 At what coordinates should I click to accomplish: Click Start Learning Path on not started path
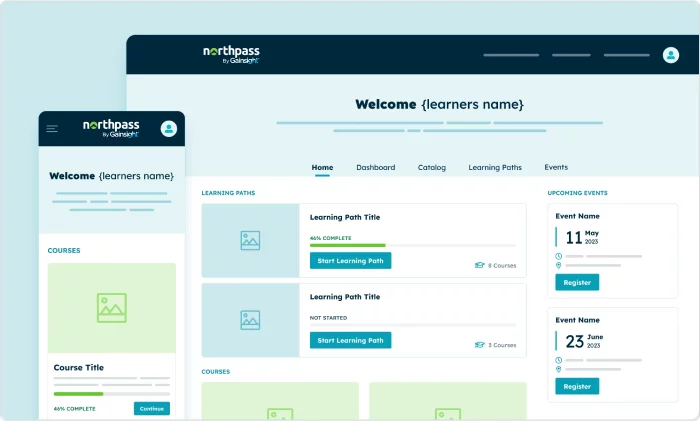click(350, 340)
